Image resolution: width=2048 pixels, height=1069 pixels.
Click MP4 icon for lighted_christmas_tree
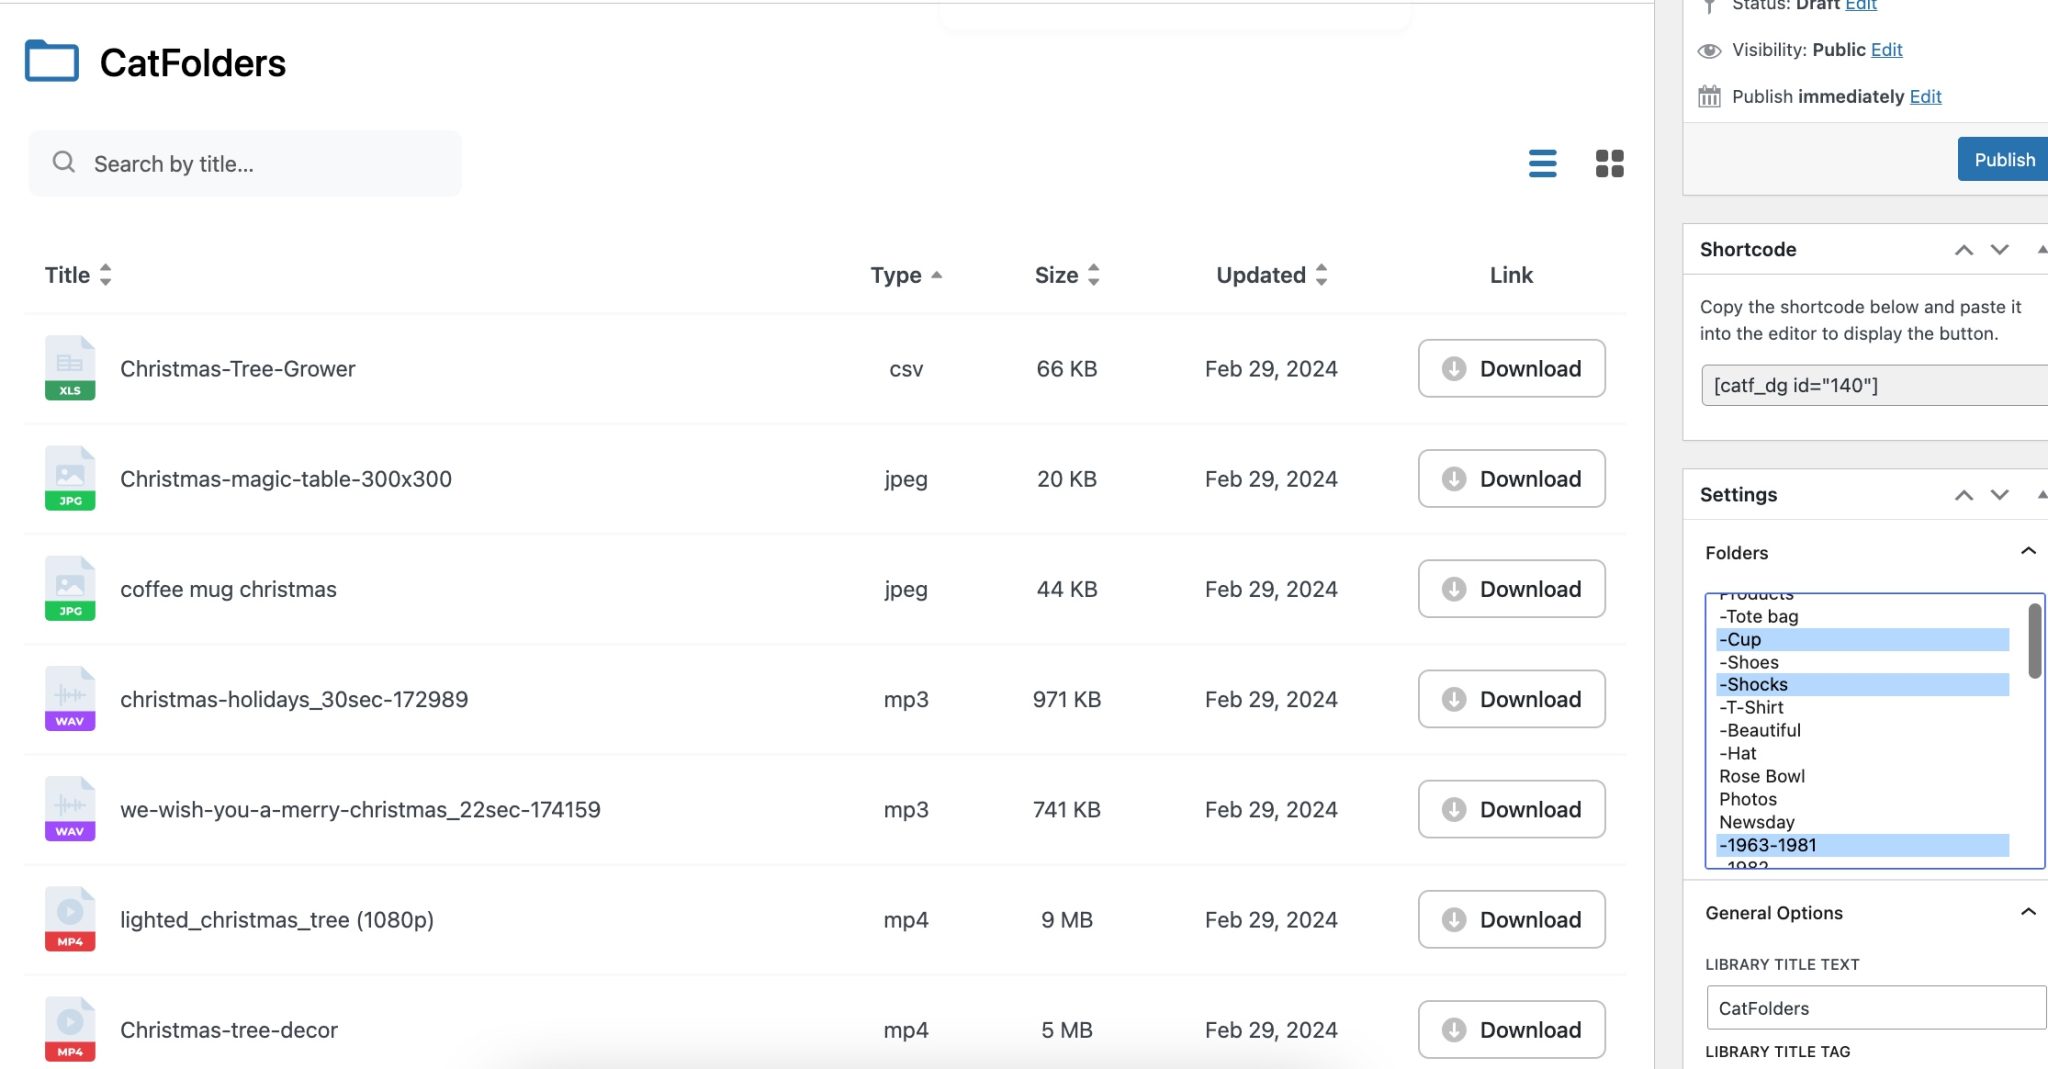coord(70,919)
